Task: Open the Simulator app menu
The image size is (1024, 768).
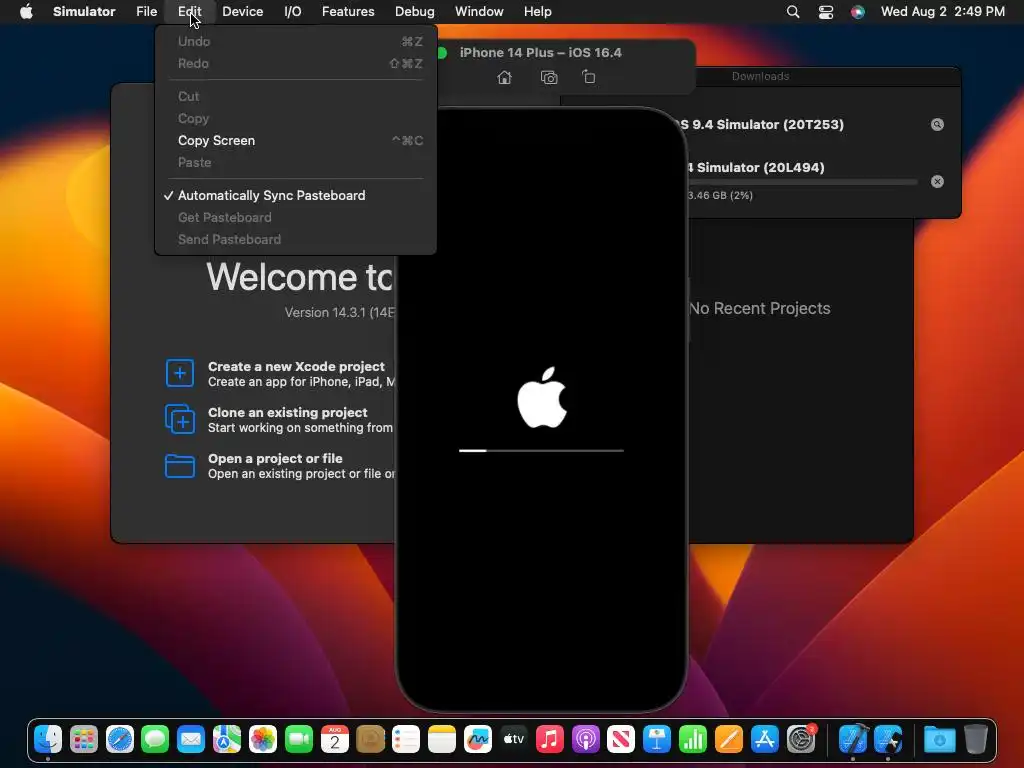Action: coord(84,12)
